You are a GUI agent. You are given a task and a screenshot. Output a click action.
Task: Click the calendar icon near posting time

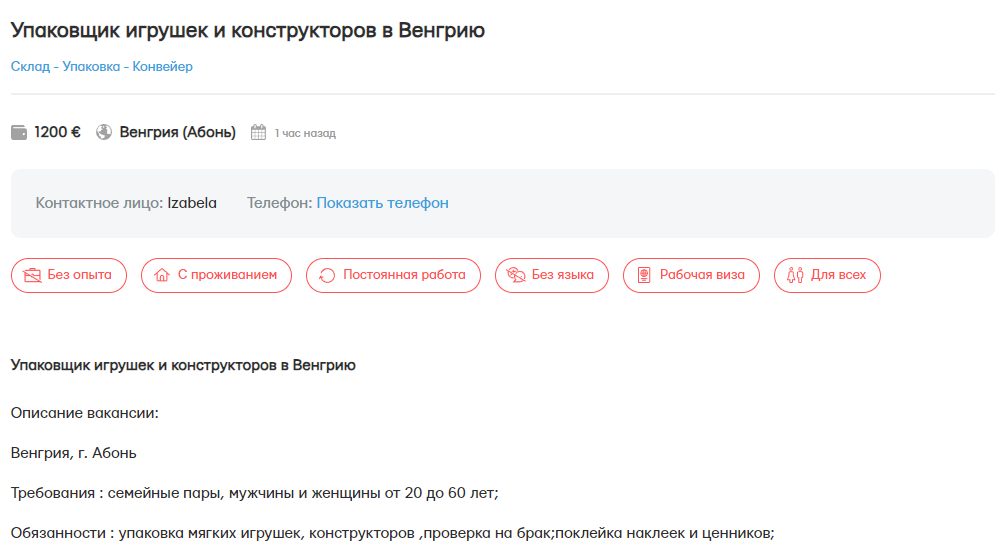click(258, 132)
